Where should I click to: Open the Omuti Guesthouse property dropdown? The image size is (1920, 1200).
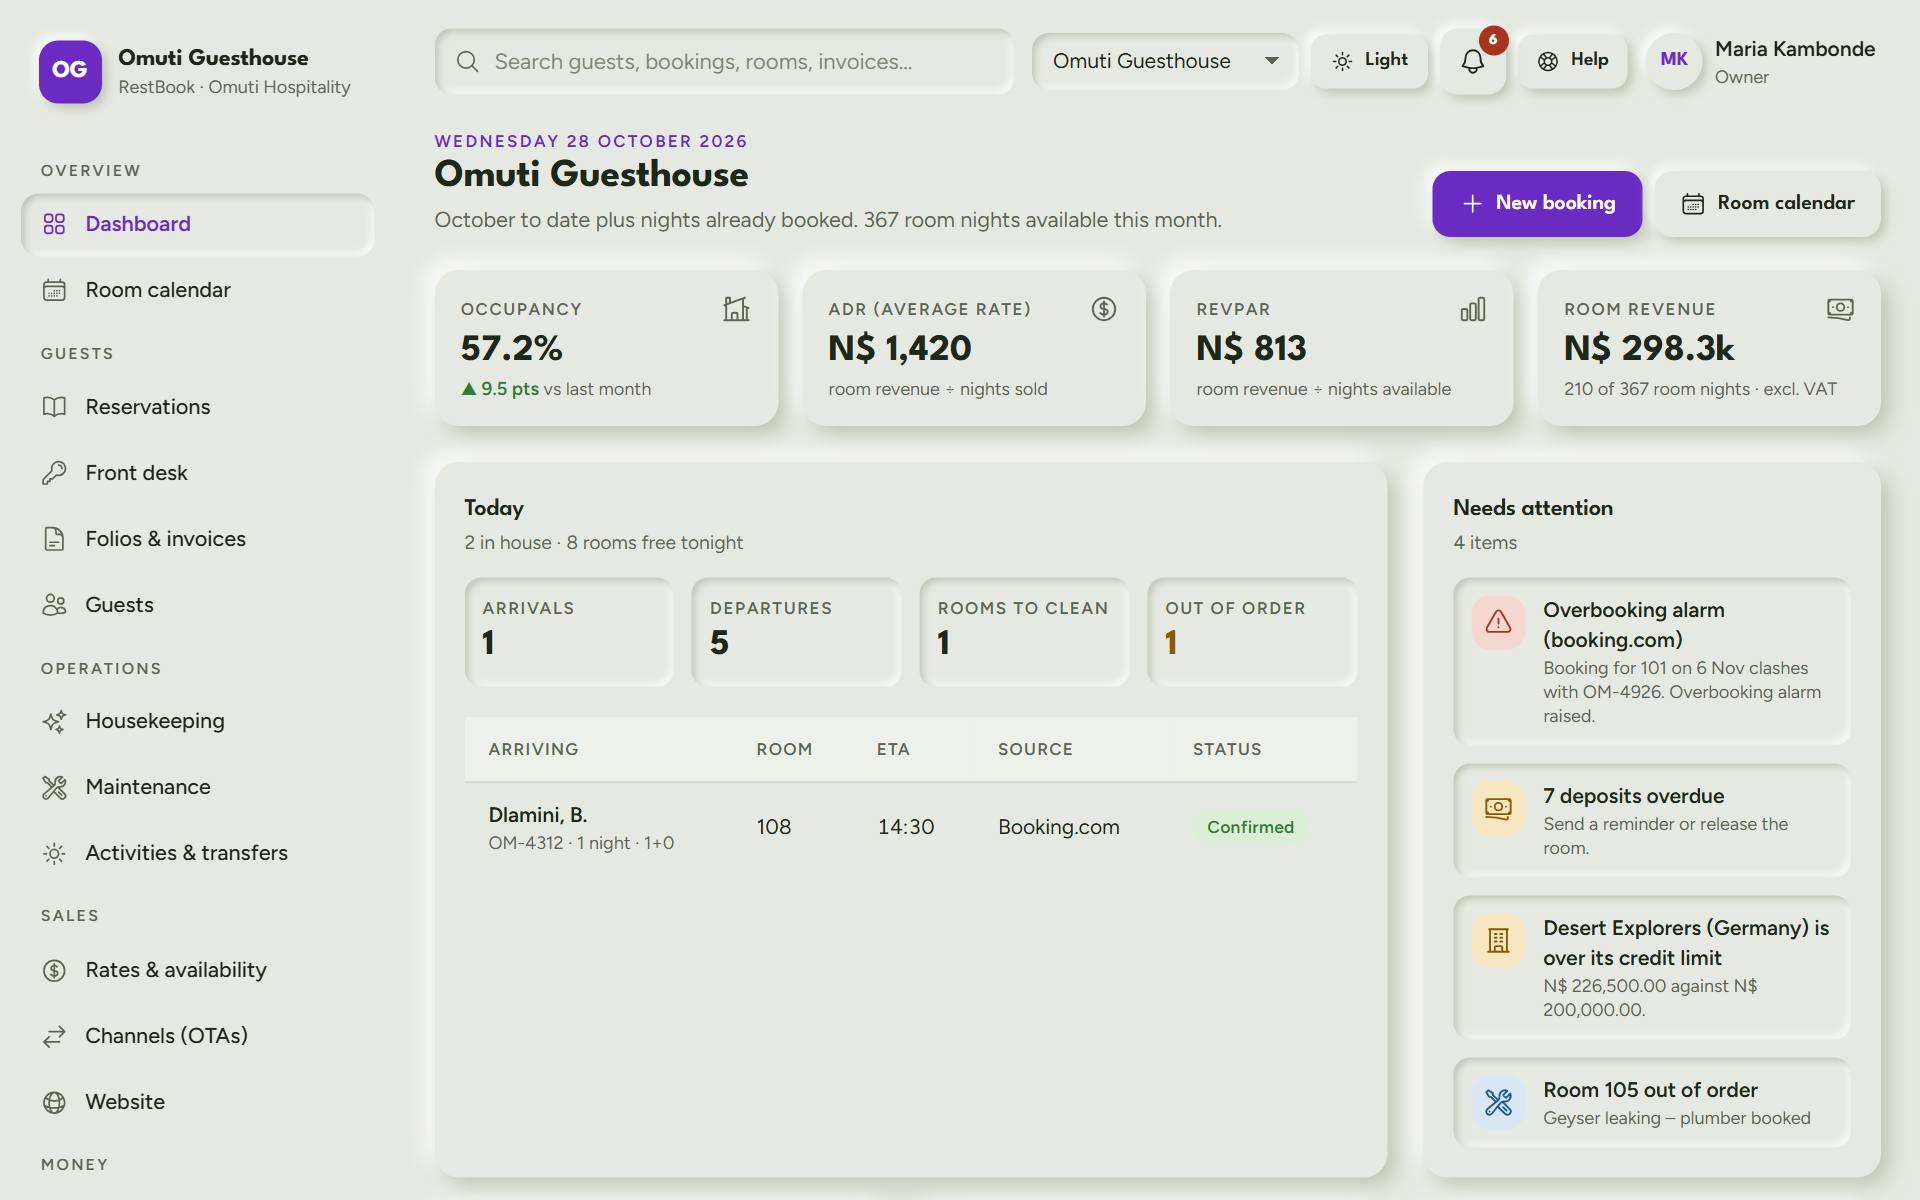[x=1165, y=61]
